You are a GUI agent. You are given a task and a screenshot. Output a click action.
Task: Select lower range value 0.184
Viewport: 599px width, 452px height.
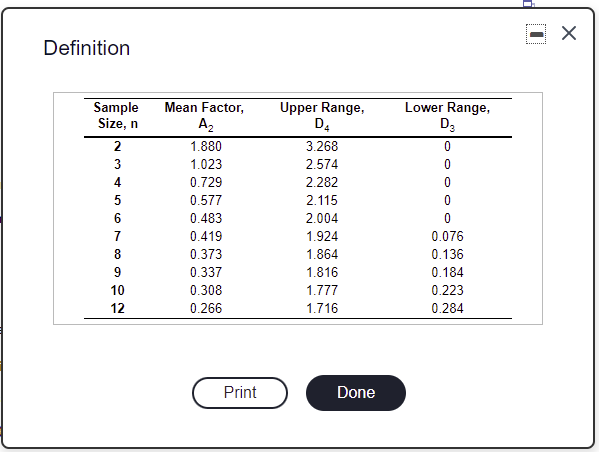pos(447,272)
